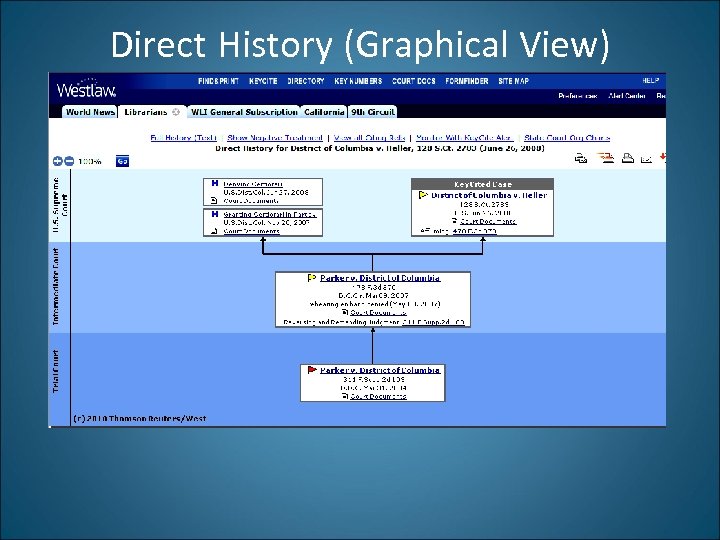
Task: Open SITE MAP in the top menu
Action: 514,81
